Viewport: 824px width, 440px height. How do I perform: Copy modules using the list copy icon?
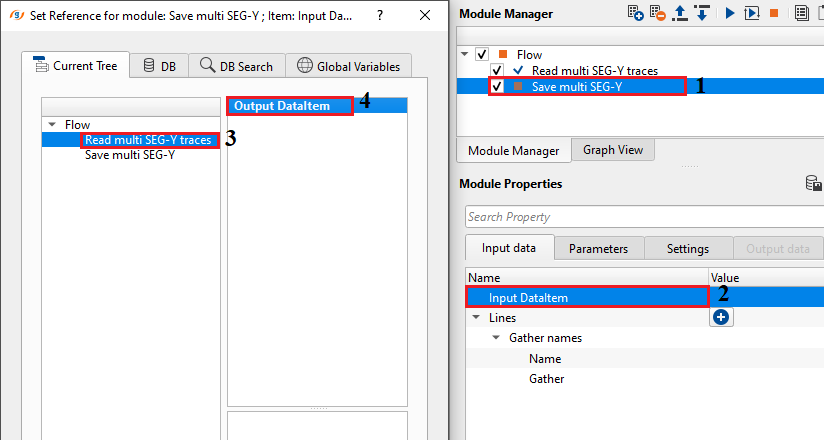pyautogui.click(x=801, y=13)
